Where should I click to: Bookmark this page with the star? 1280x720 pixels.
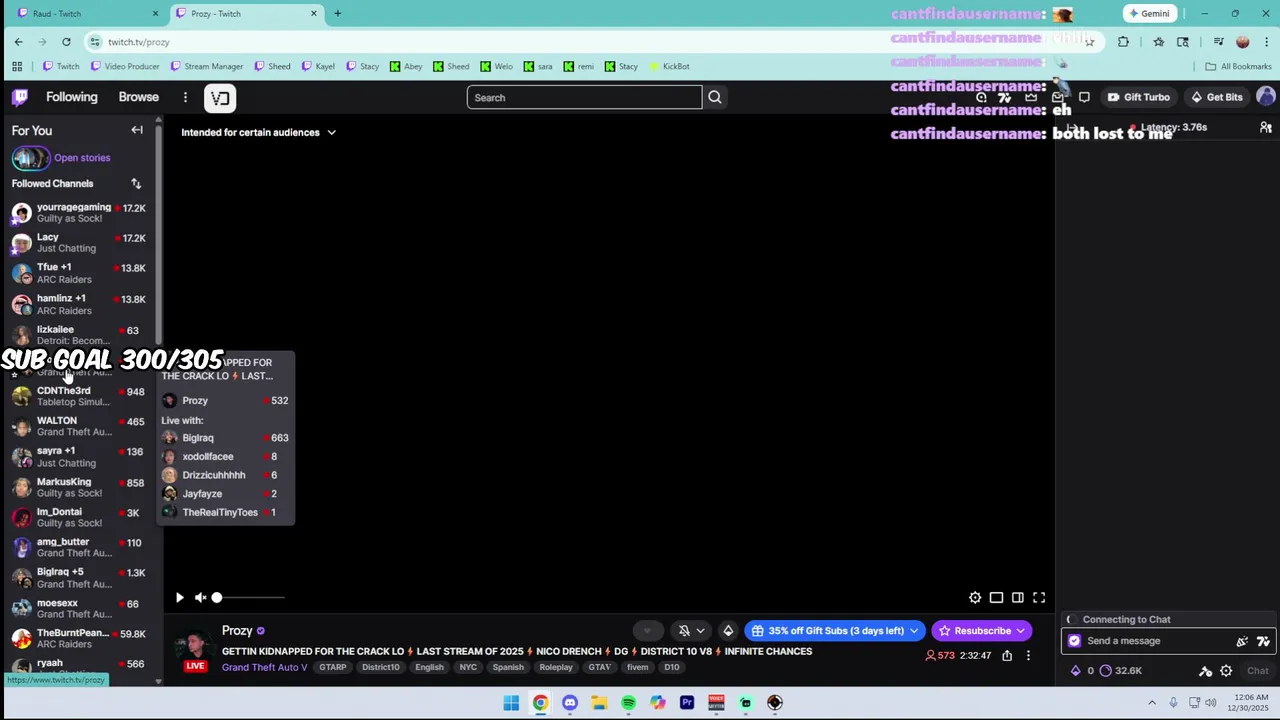[1089, 42]
